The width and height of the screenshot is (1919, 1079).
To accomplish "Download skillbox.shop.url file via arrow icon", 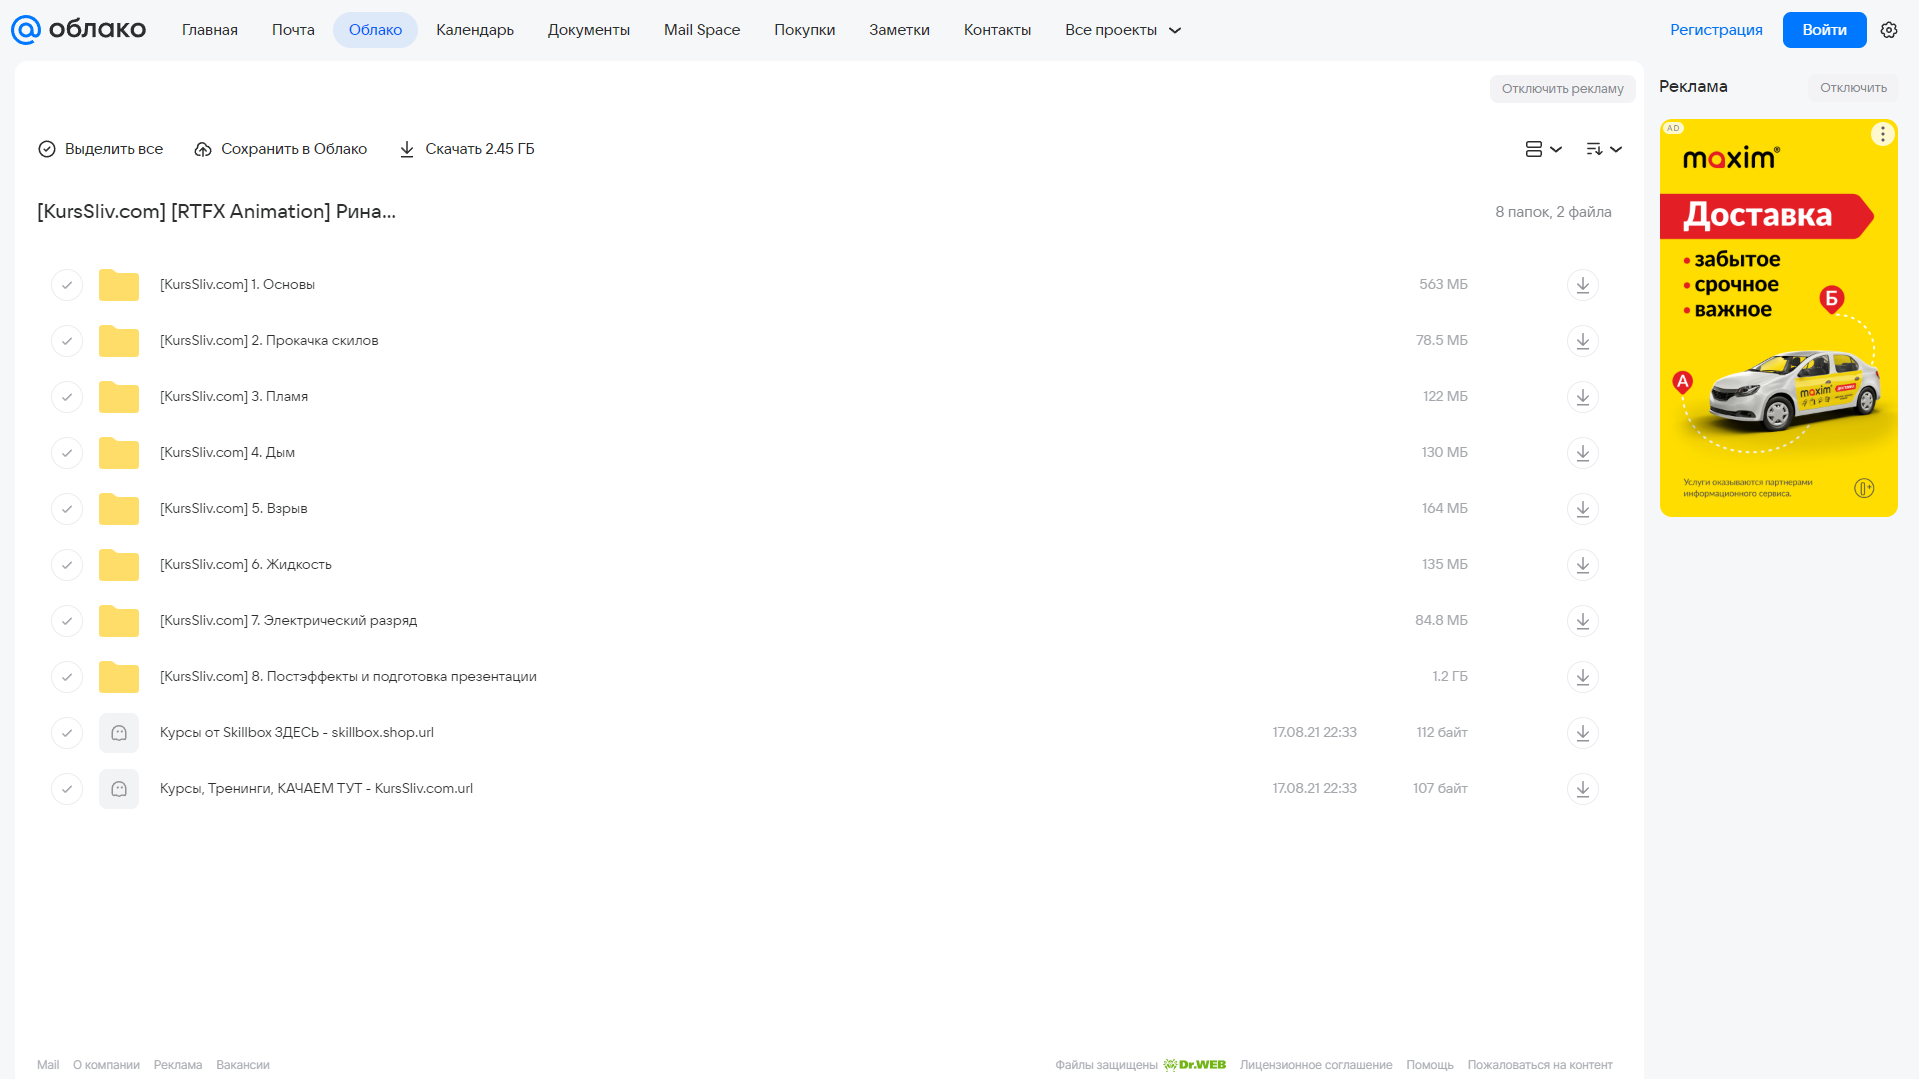I will click(1582, 733).
